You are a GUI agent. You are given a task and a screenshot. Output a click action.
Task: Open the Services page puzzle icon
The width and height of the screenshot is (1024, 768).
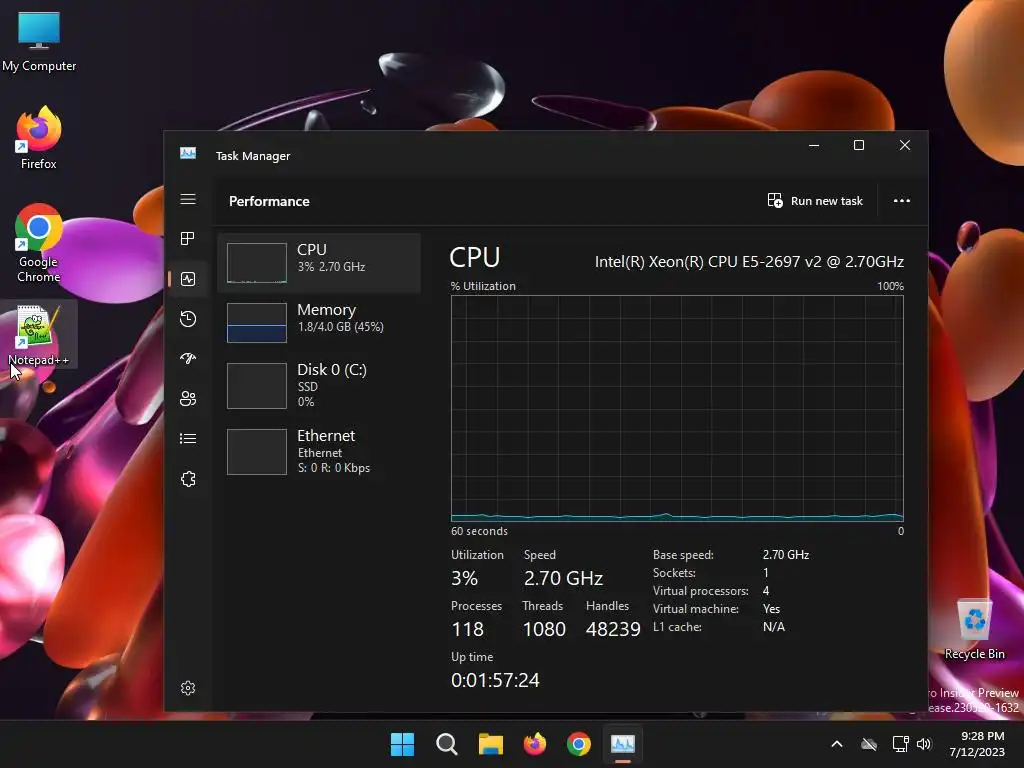(x=188, y=479)
